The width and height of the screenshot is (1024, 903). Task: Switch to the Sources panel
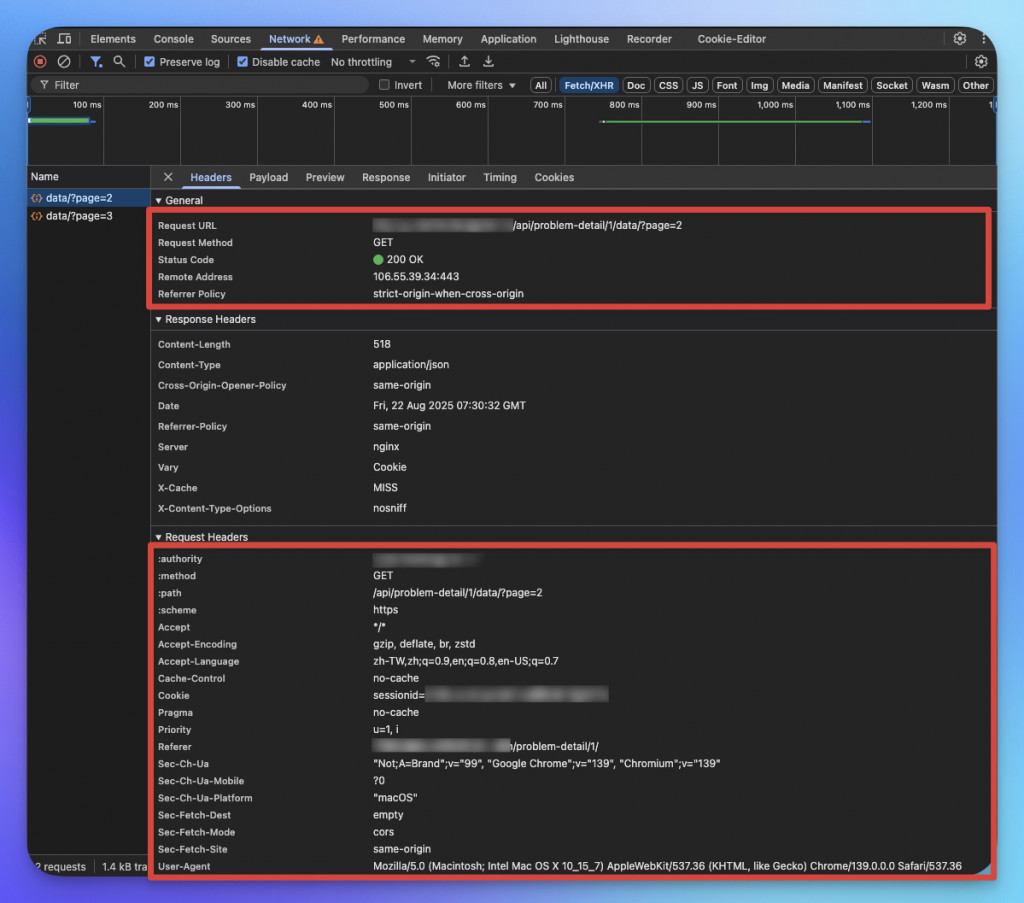click(231, 39)
